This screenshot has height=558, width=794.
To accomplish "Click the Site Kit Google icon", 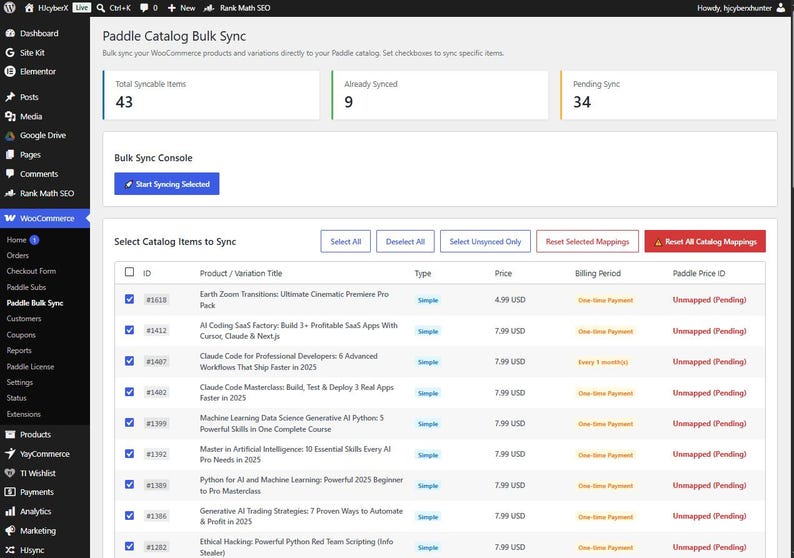I will tap(10, 53).
